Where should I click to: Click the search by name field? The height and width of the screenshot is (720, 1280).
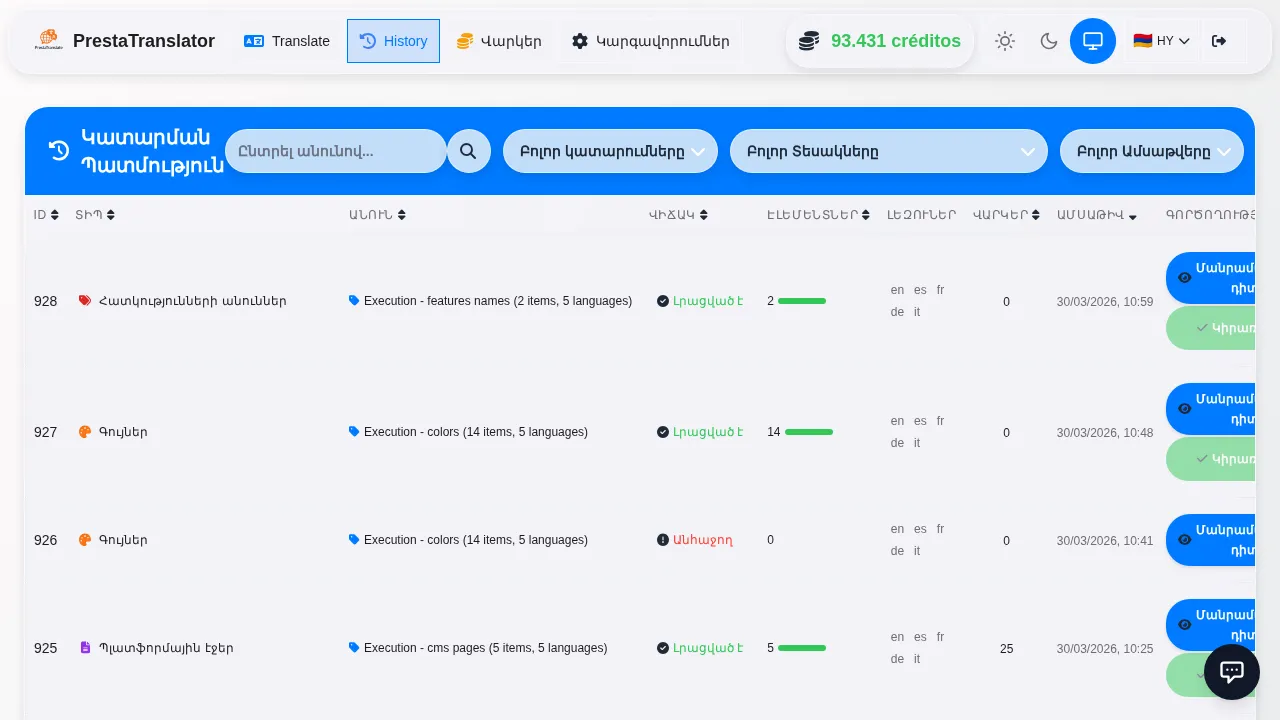[335, 151]
